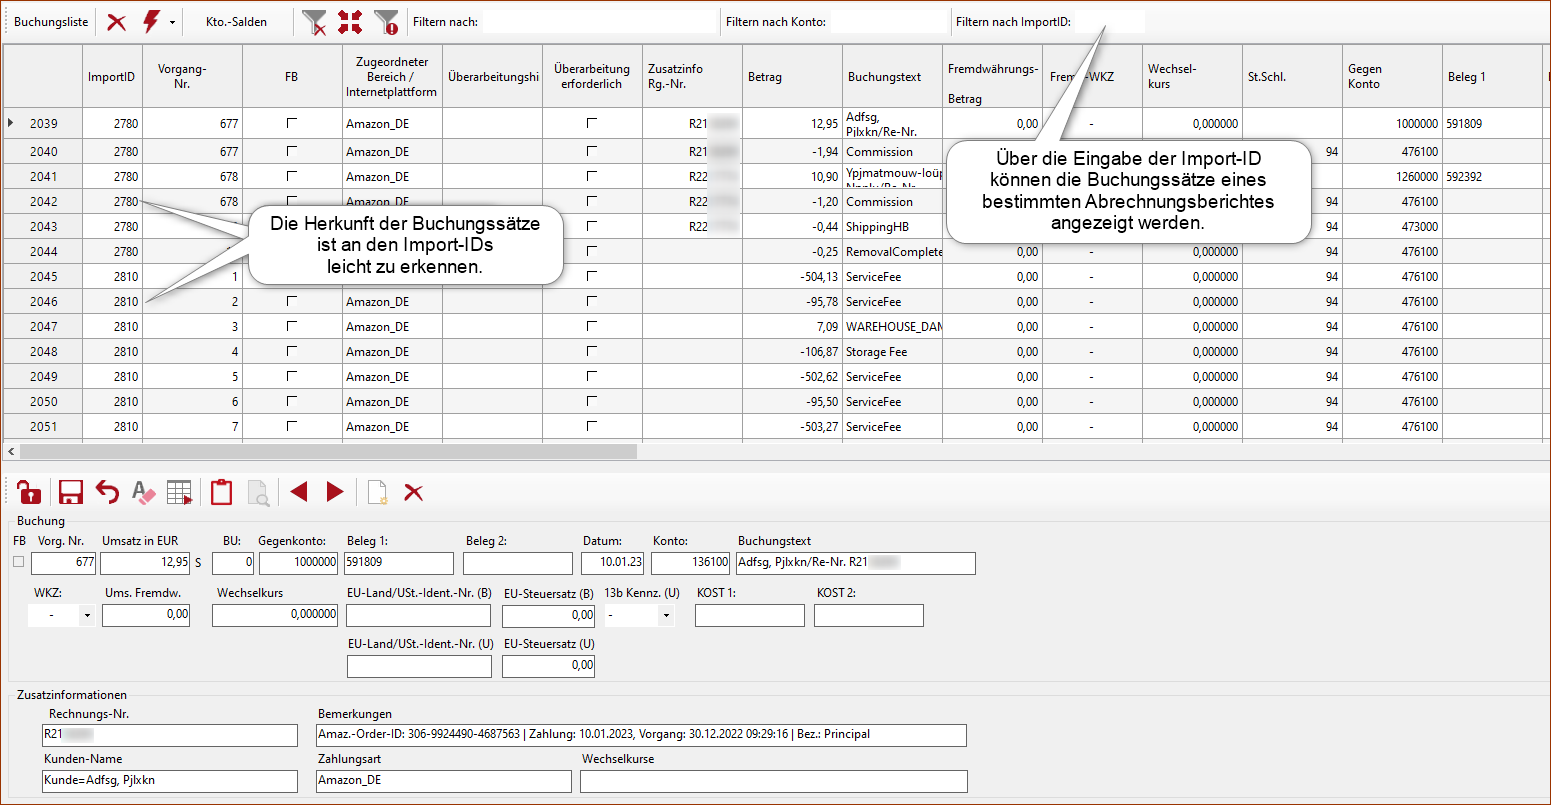The image size is (1551, 805).
Task: Click the Kunden-Name field
Action: [x=170, y=781]
